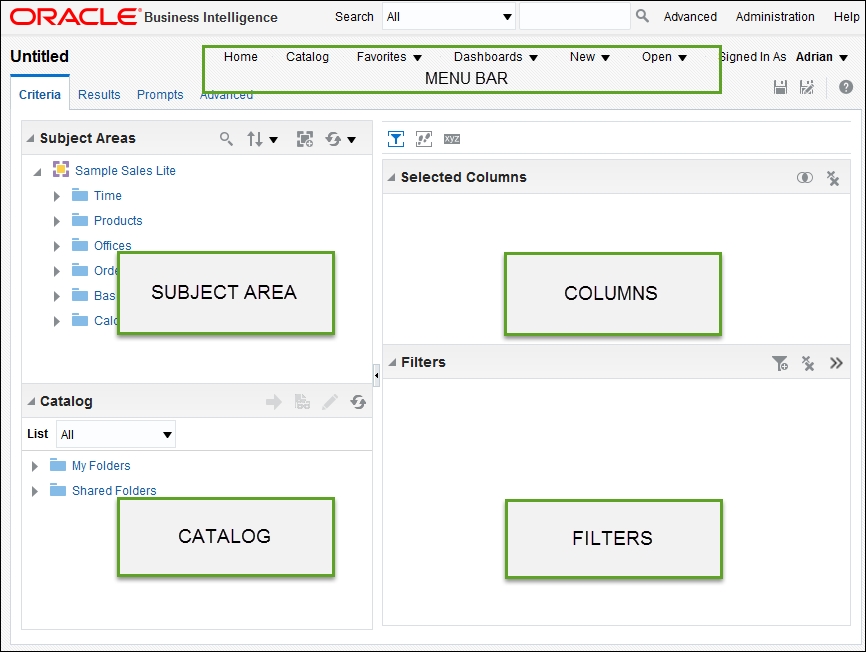Click the pane splitter collapse handle
The width and height of the screenshot is (866, 652).
[x=376, y=375]
